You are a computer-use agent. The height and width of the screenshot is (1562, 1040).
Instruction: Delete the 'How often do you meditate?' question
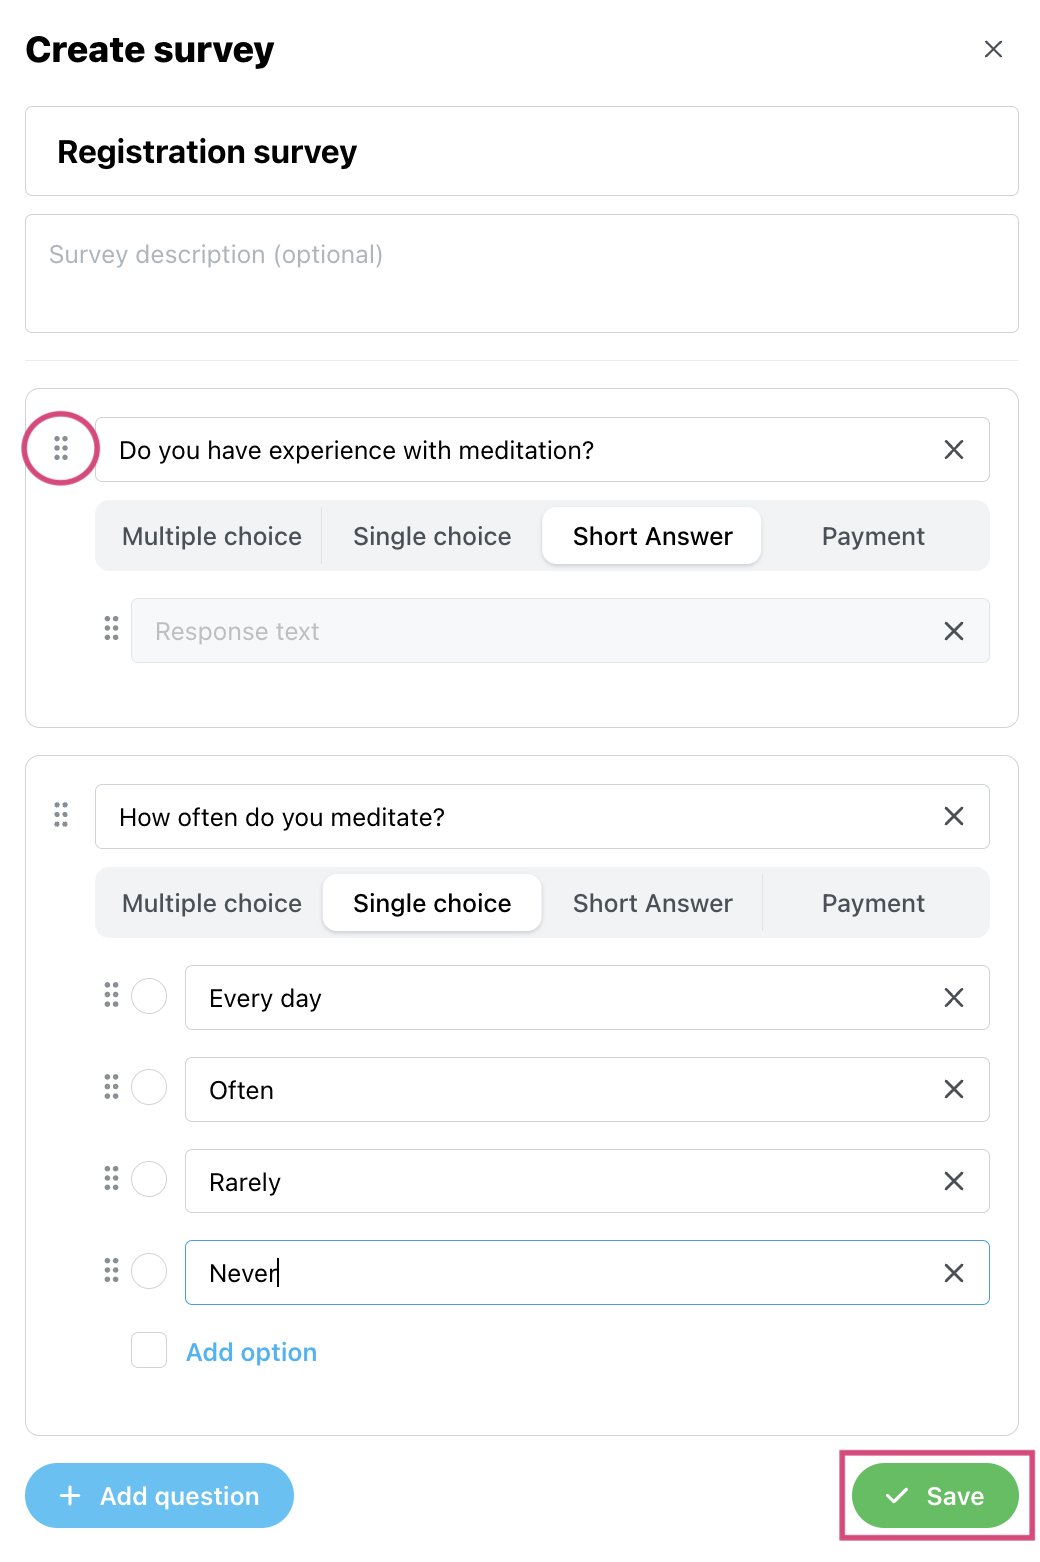(x=954, y=816)
